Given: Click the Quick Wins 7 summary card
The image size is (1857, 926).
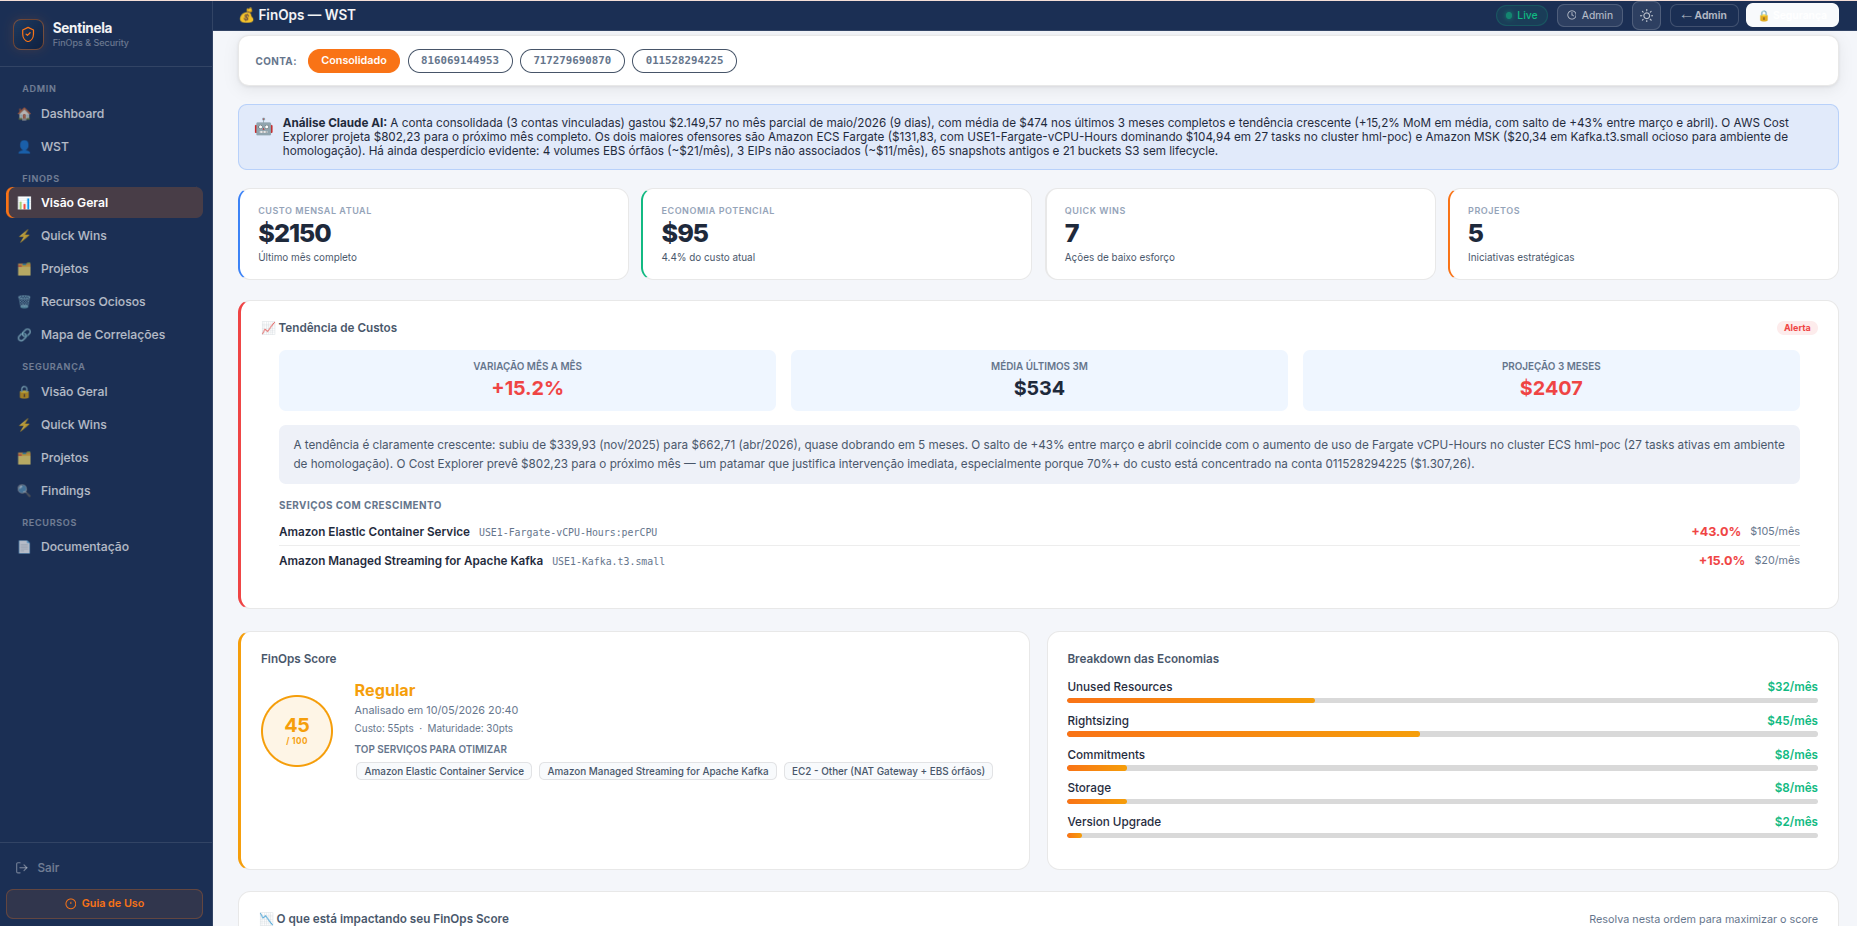Looking at the screenshot, I should [x=1240, y=234].
